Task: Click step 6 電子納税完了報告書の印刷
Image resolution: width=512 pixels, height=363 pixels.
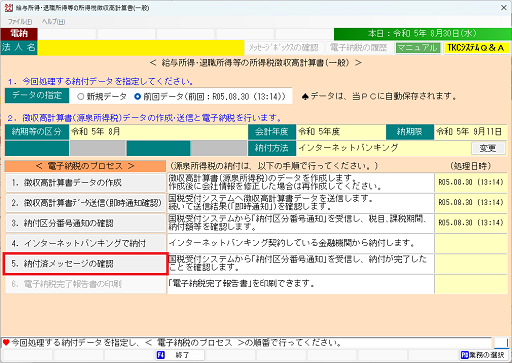Action: (x=86, y=284)
